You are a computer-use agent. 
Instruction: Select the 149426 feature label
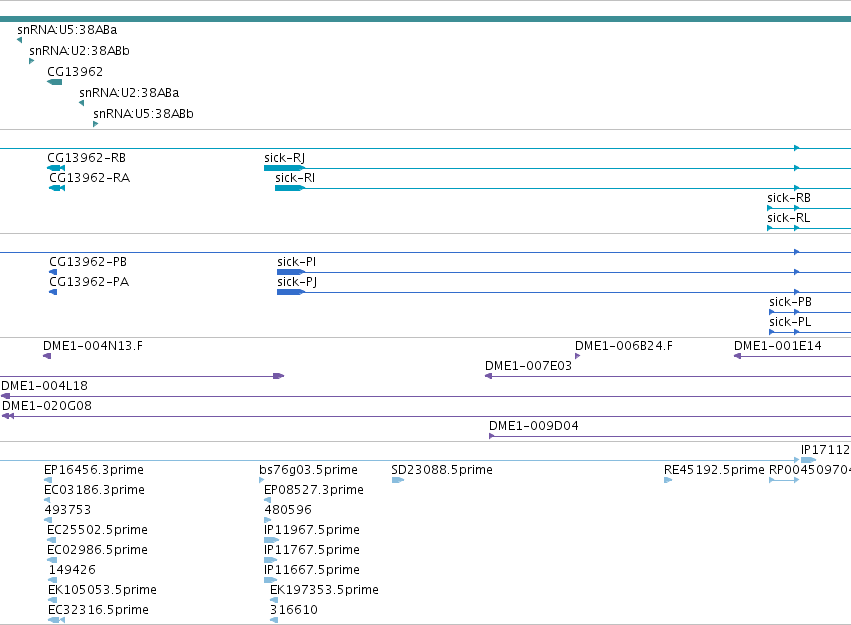pos(72,570)
